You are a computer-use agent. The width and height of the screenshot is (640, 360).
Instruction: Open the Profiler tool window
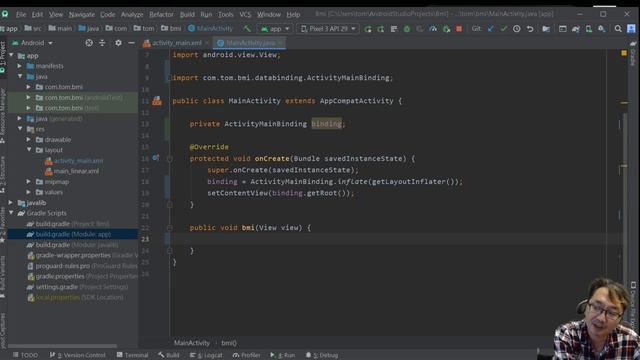[x=247, y=355]
